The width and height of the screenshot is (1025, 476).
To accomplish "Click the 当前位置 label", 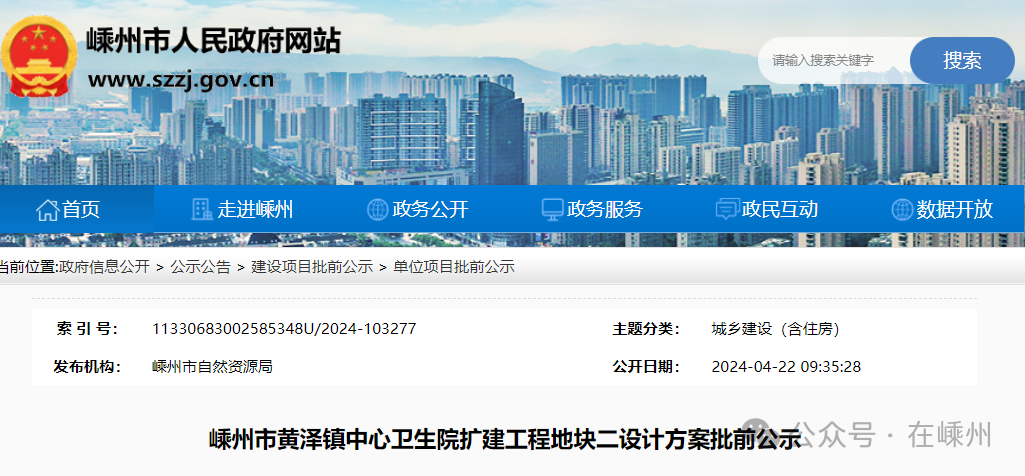I will point(29,267).
